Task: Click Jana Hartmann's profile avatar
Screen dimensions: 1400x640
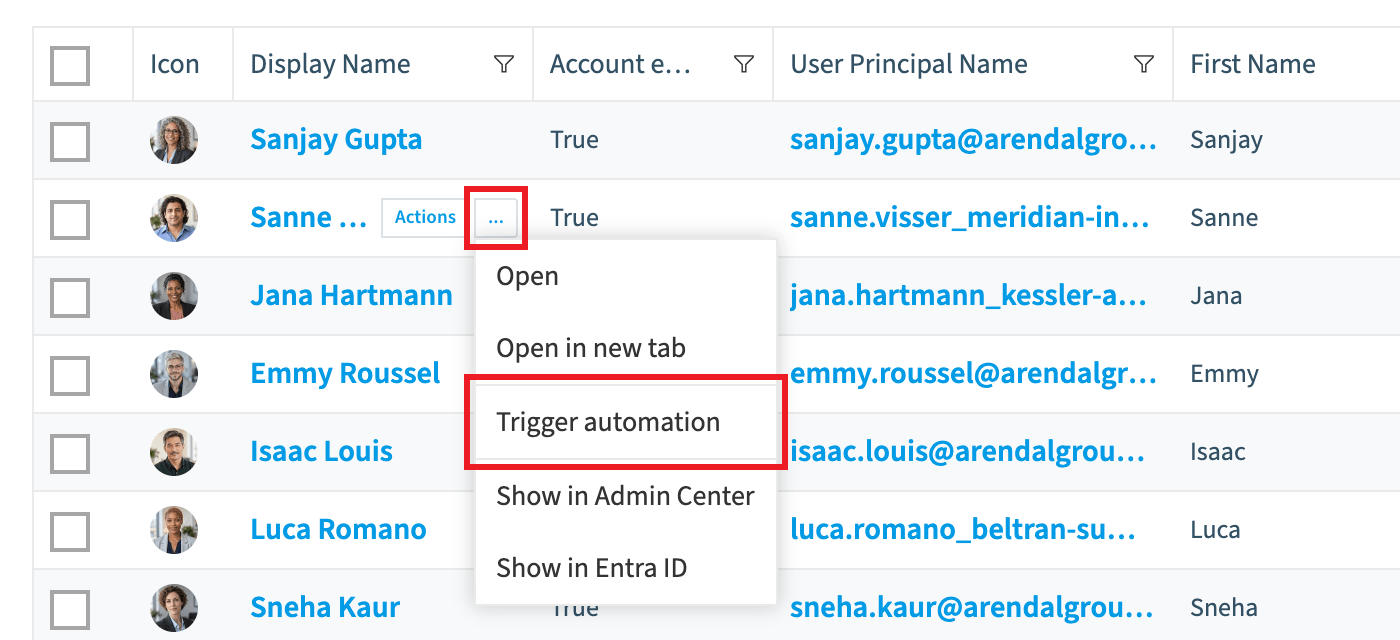Action: click(x=174, y=296)
